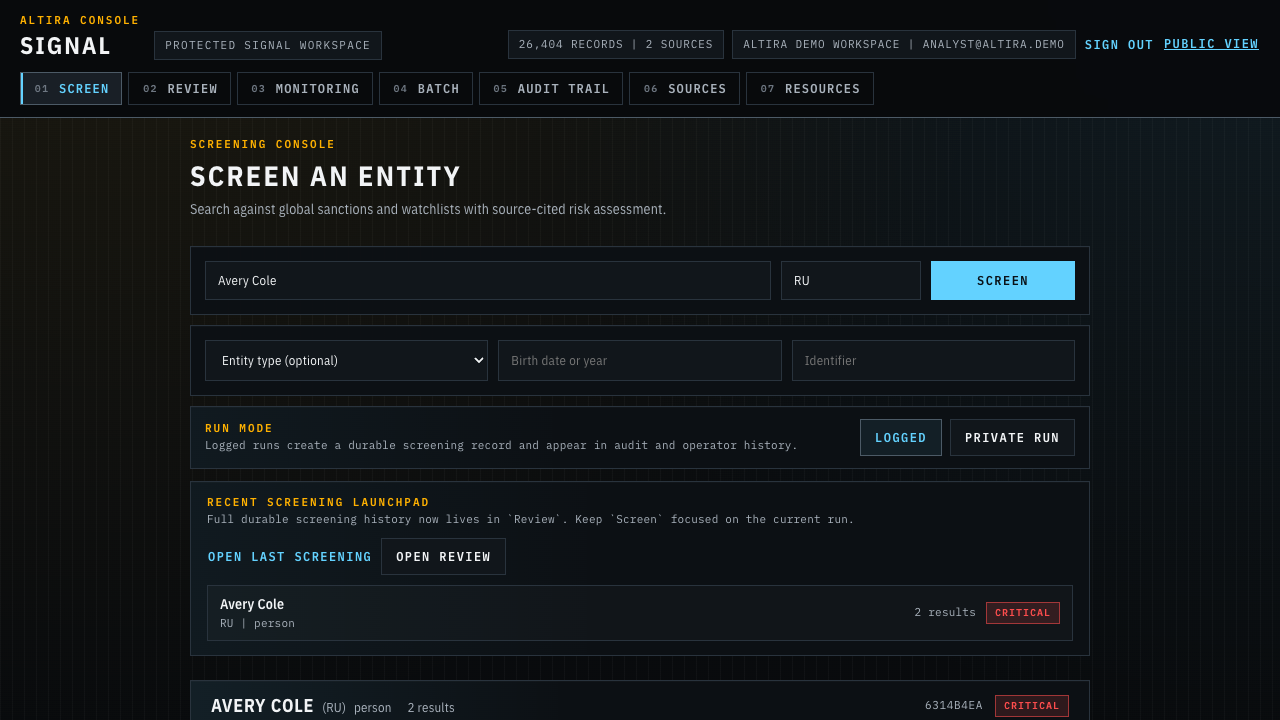Edit the Avery Cole name field
Viewport: 1280px width, 720px height.
(487, 280)
